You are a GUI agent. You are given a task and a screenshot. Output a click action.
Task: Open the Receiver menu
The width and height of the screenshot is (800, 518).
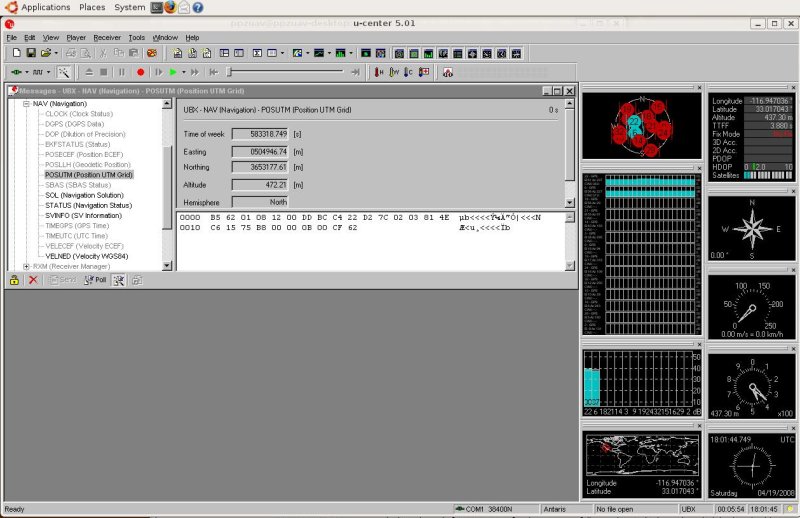coord(107,38)
